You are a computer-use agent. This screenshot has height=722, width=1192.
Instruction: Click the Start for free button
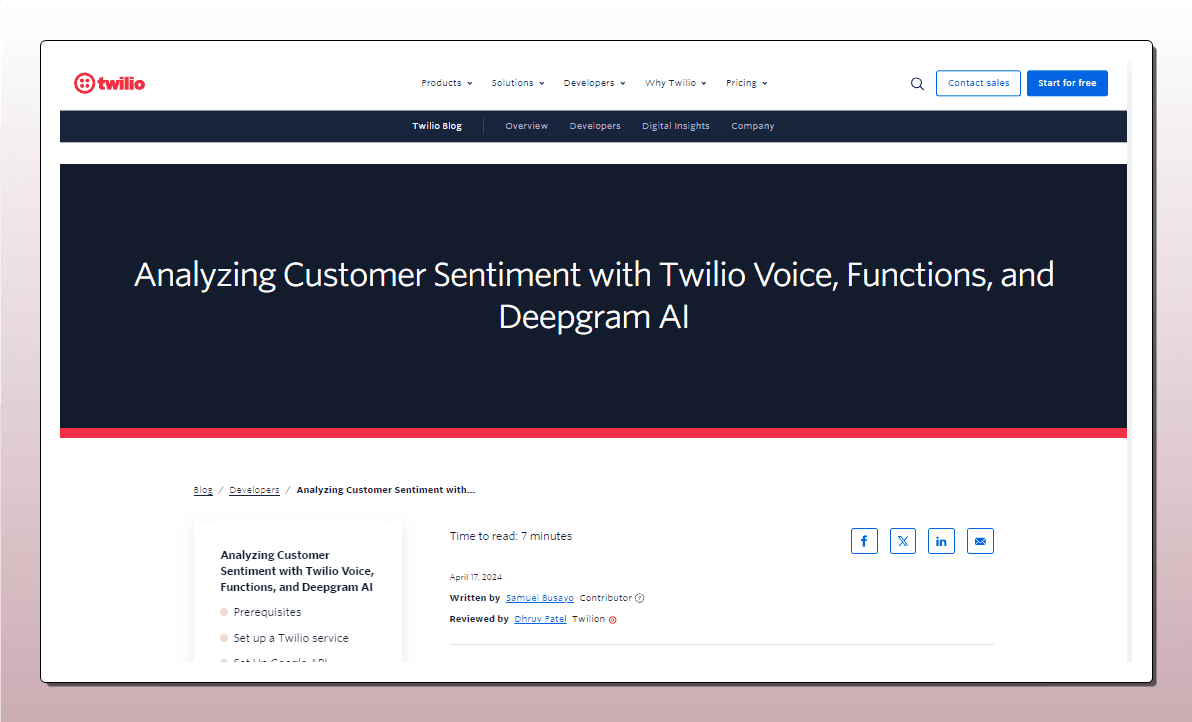point(1067,83)
